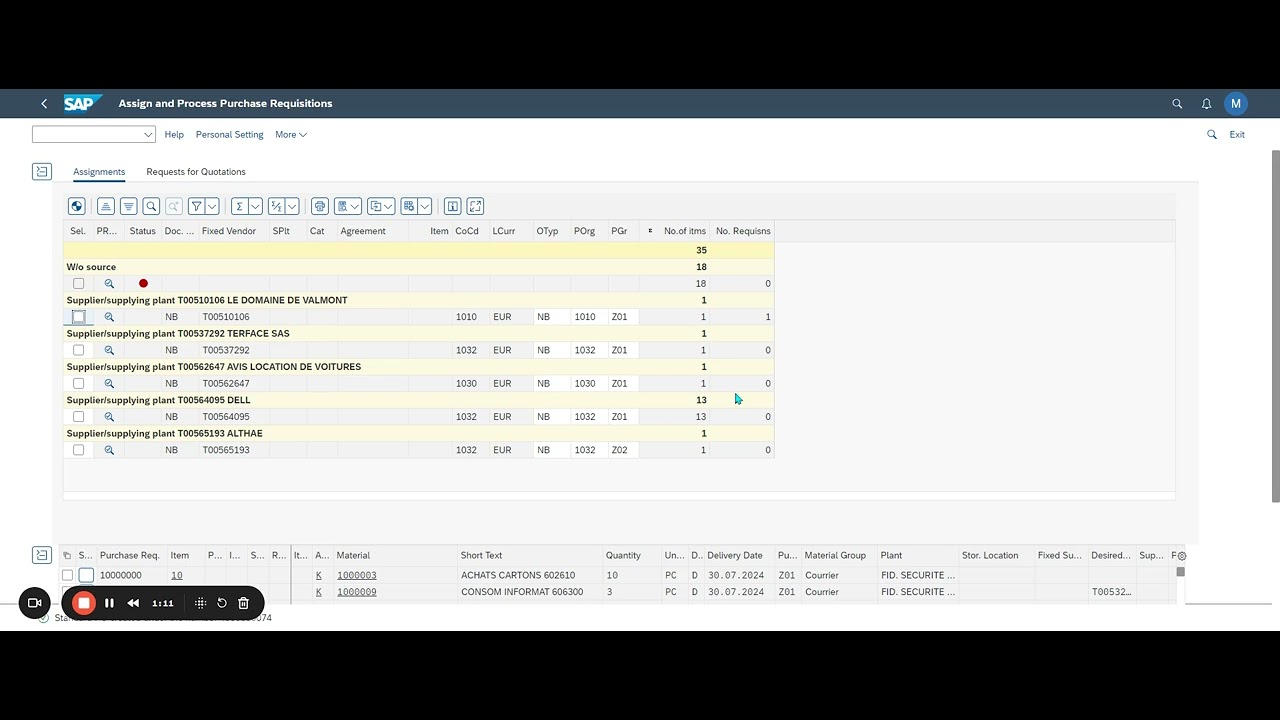1280x720 pixels.
Task: Click the information icon in the table toolbar
Action: coord(452,206)
